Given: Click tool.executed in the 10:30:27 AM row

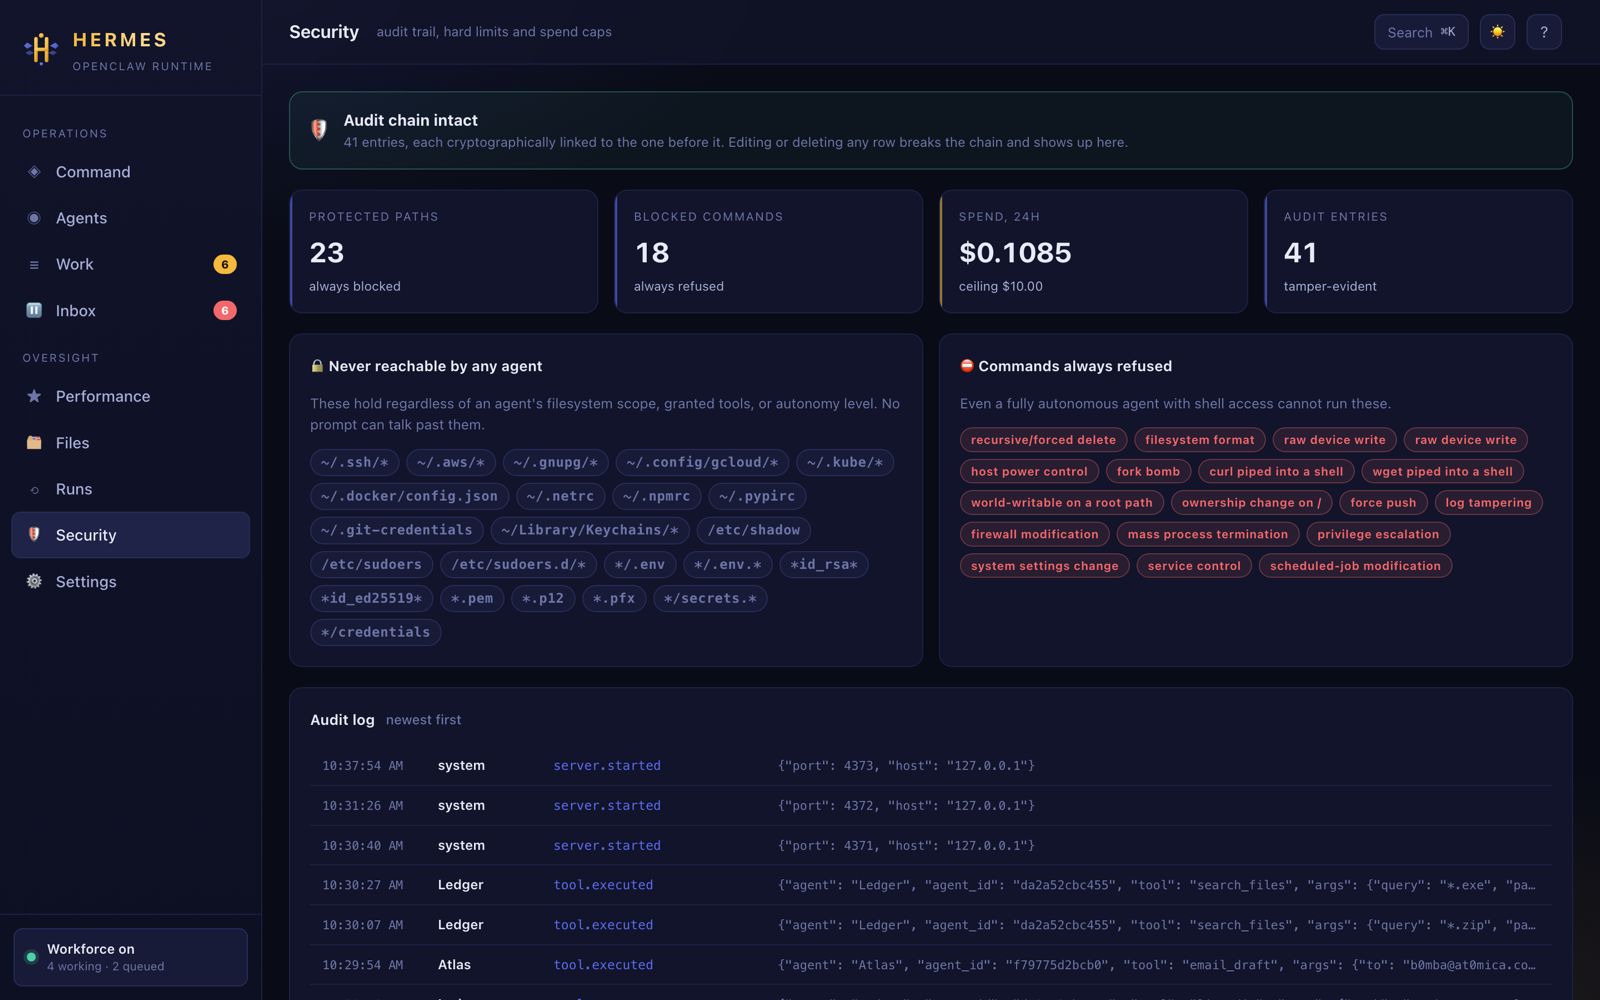Looking at the screenshot, I should (x=603, y=885).
